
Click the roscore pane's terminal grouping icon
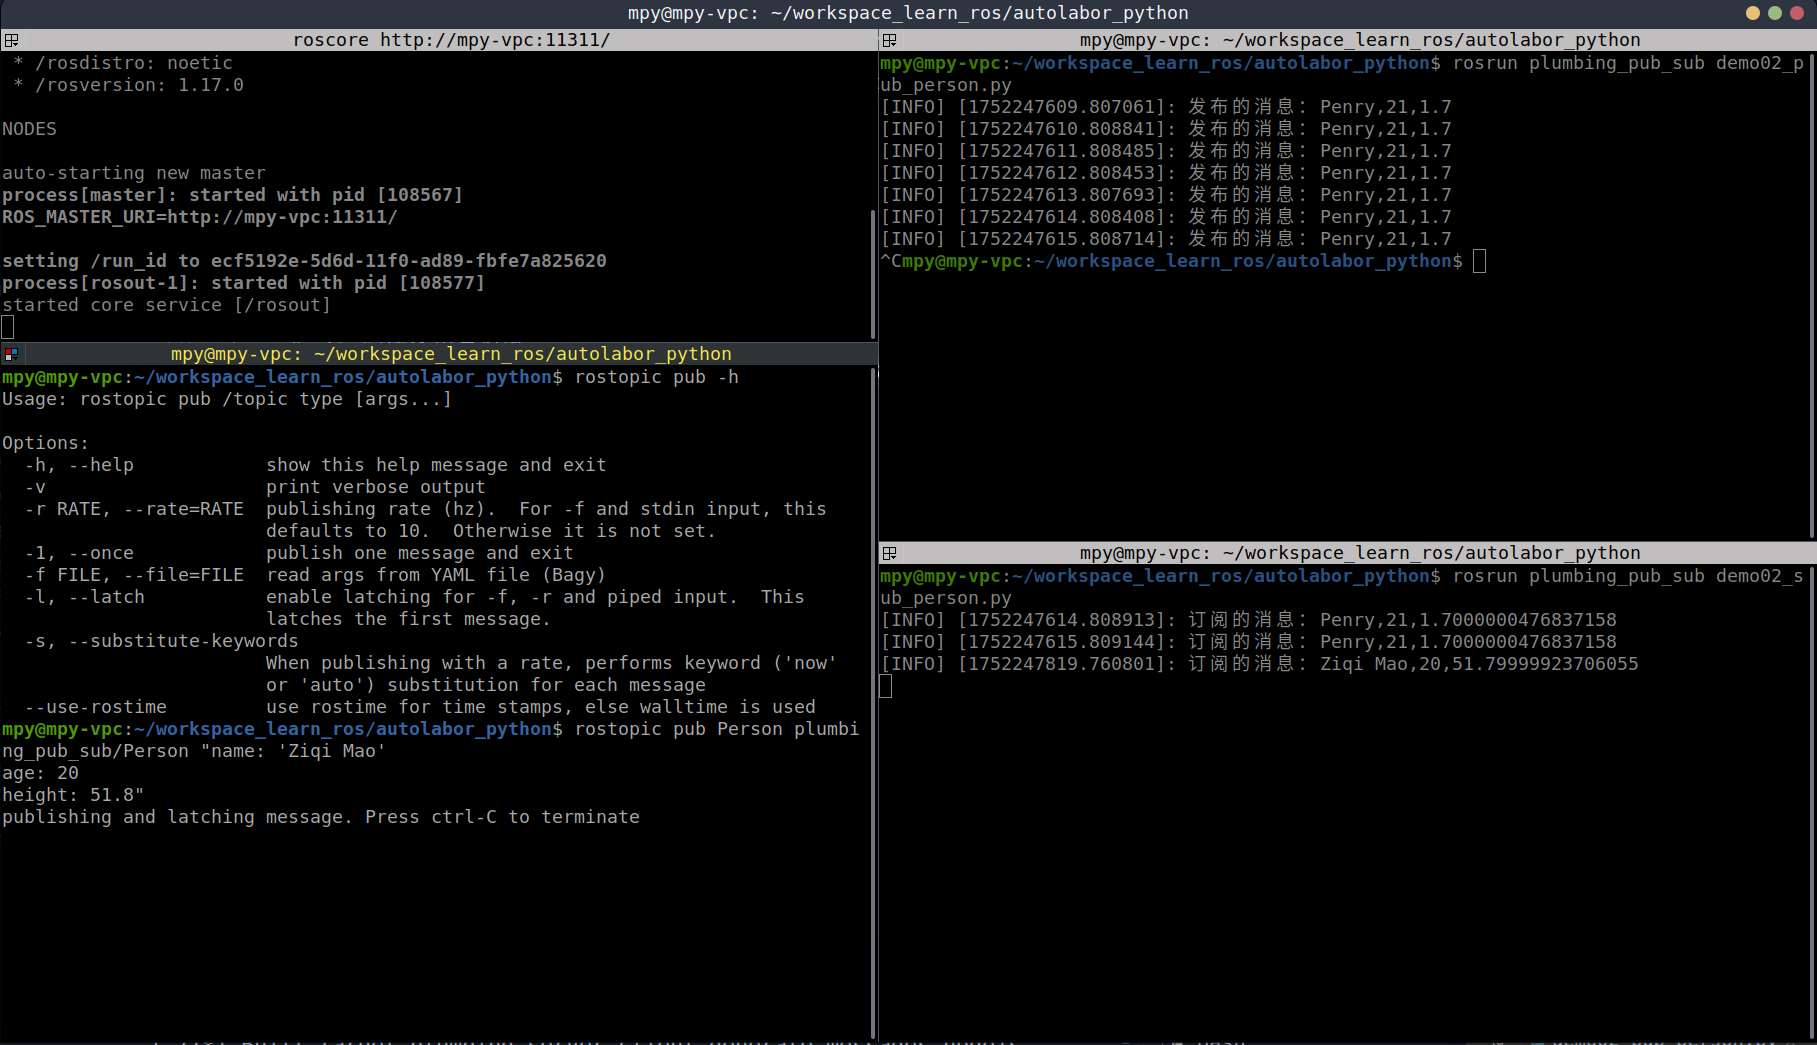(x=11, y=40)
